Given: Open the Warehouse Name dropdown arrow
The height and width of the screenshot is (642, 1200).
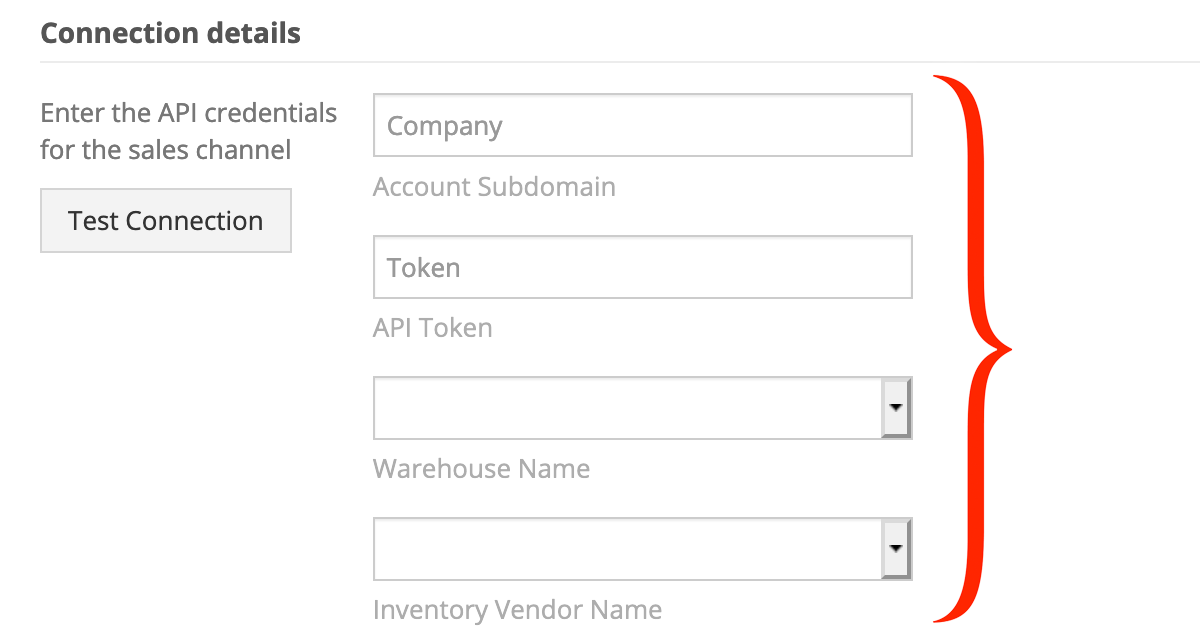Looking at the screenshot, I should pos(896,408).
